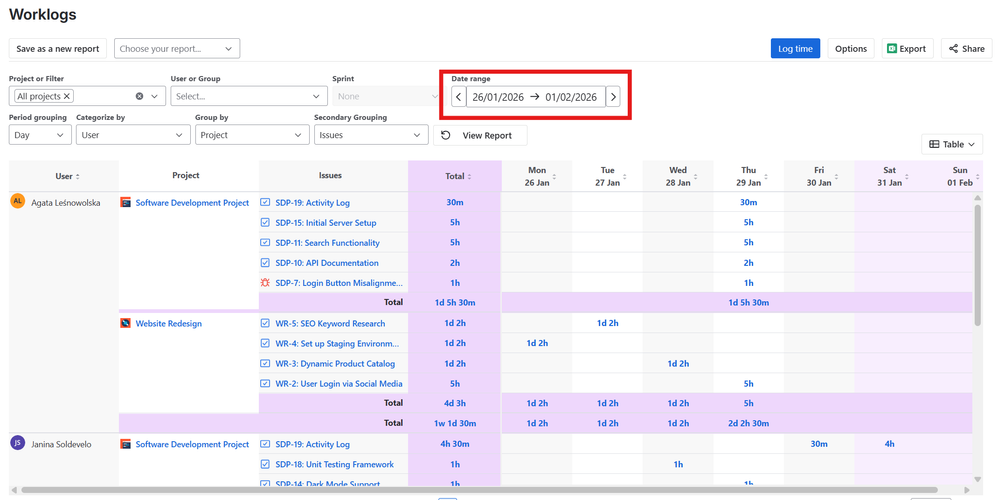Click the Log time button
This screenshot has height=500, width=998.
coord(795,49)
